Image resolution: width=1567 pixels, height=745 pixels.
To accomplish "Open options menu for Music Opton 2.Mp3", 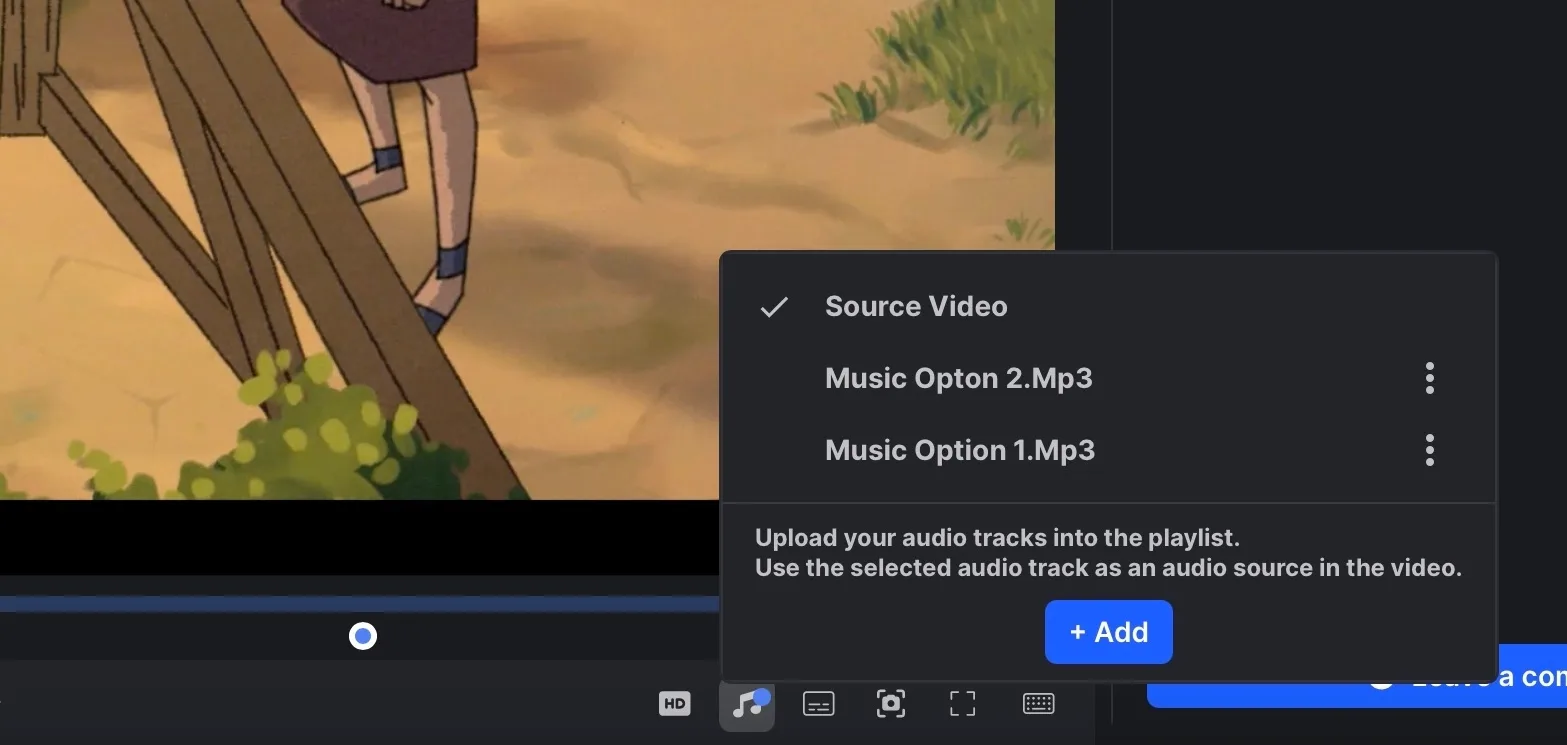I will (x=1429, y=378).
